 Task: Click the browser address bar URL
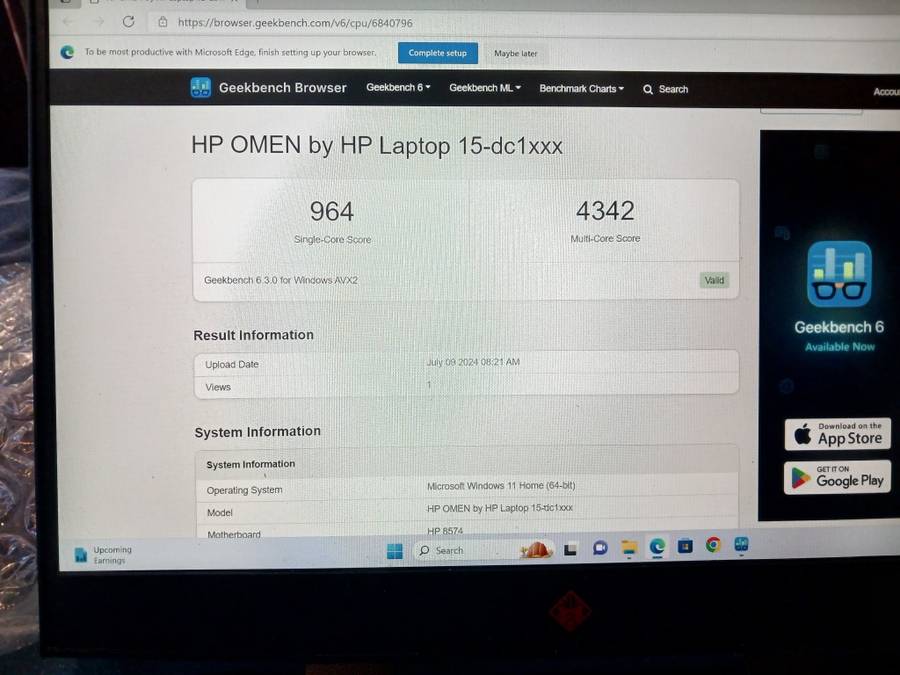[x=295, y=22]
